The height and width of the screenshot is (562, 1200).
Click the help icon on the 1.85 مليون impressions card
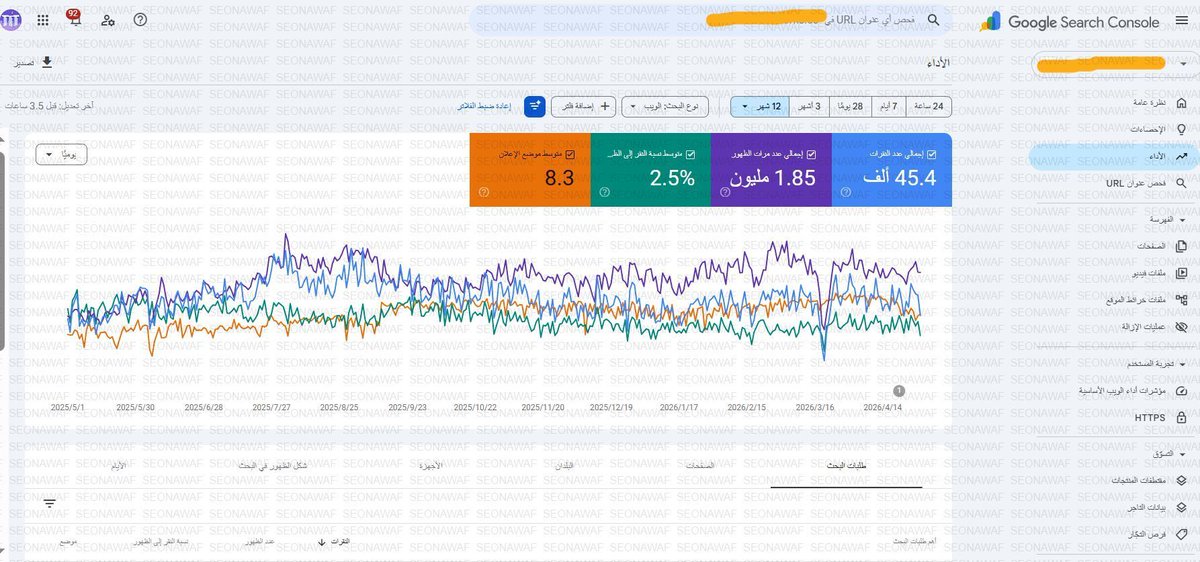(x=725, y=192)
